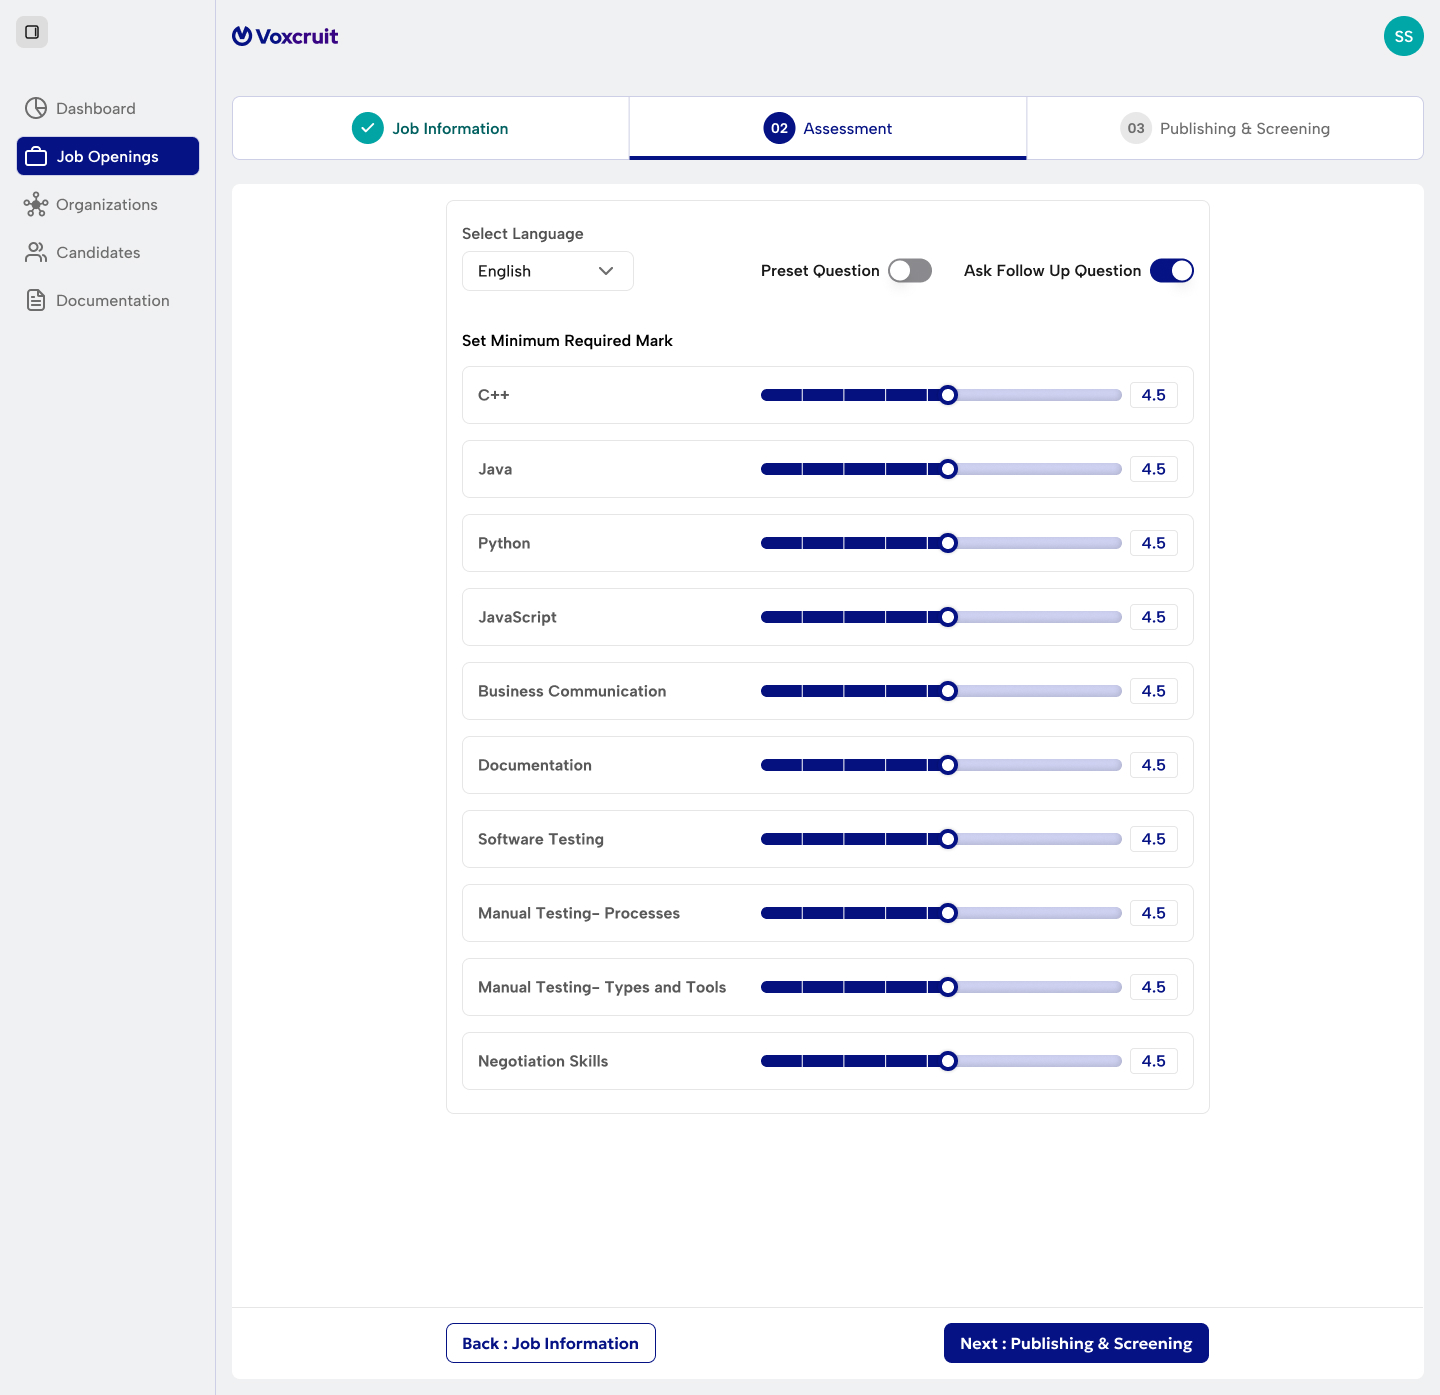Go to Publishing & Screening step tab
Viewport: 1440px width, 1395px height.
point(1225,128)
